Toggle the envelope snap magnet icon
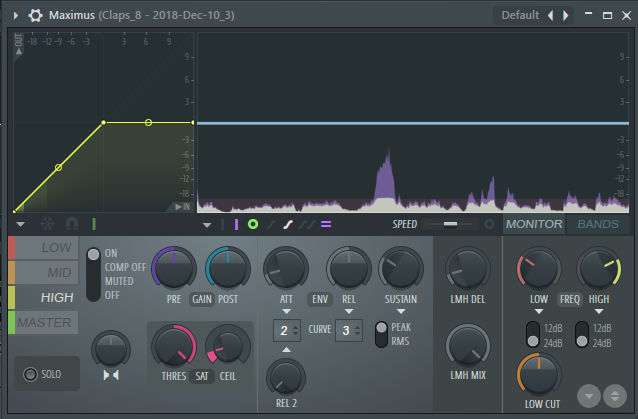The height and width of the screenshot is (419, 638). tap(72, 224)
